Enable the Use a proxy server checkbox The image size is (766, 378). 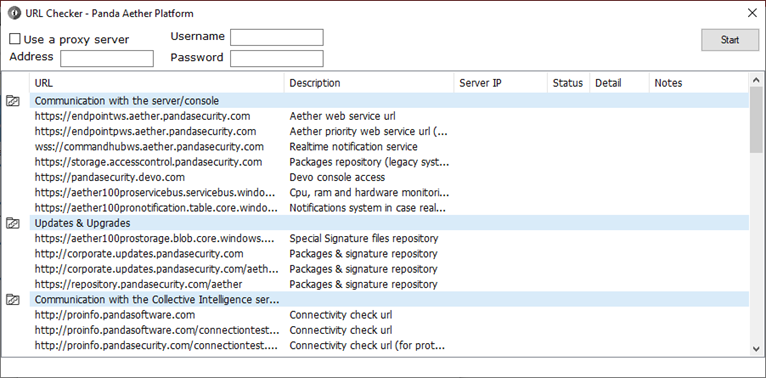click(15, 39)
